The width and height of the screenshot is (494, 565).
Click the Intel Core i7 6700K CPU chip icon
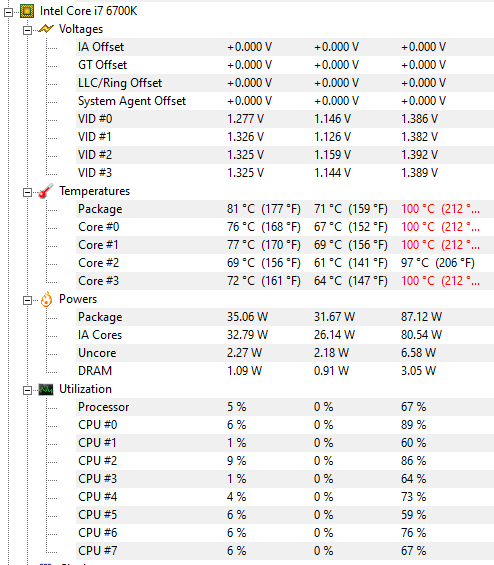[27, 11]
